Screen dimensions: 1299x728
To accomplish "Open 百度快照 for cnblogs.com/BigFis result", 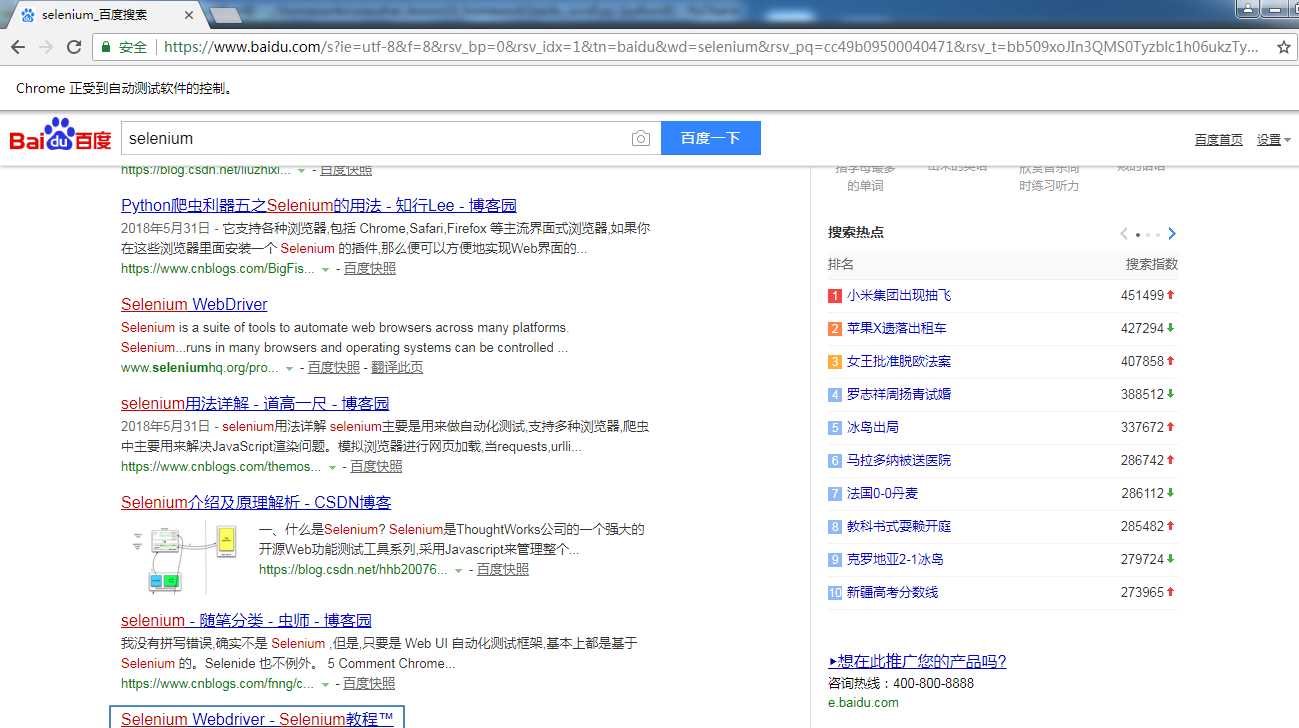I will click(x=369, y=268).
